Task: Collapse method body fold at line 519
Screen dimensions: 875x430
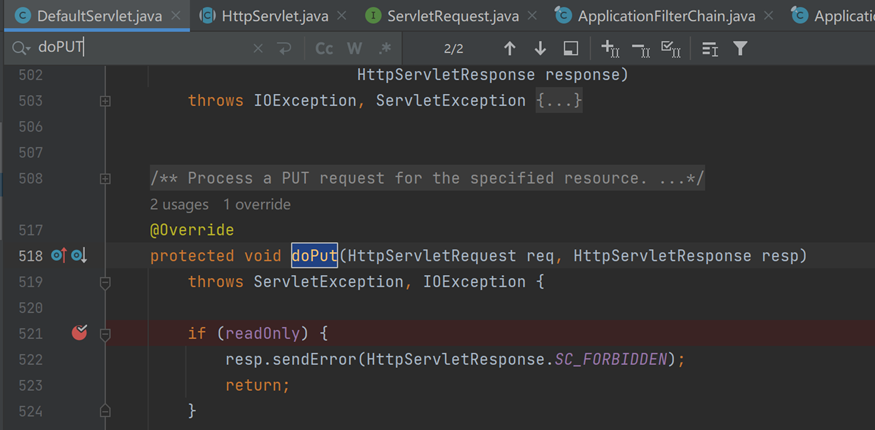Action: (x=104, y=283)
